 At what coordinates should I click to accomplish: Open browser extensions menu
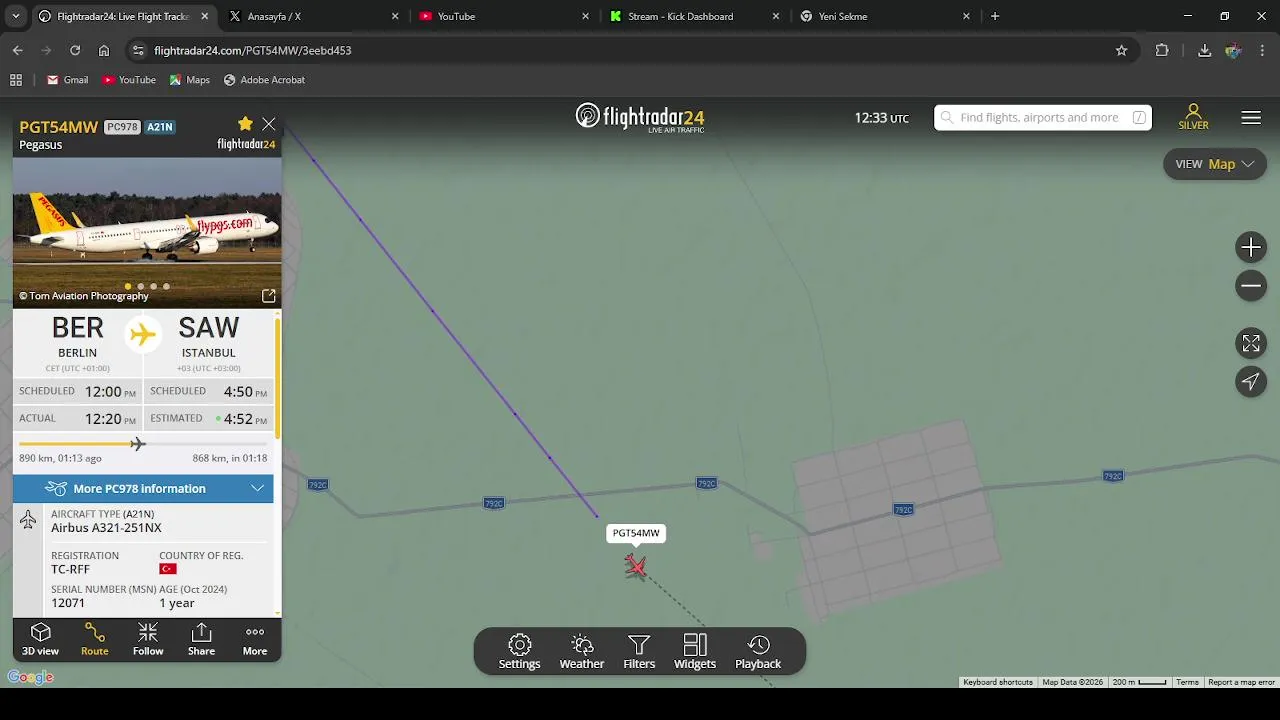click(1162, 50)
